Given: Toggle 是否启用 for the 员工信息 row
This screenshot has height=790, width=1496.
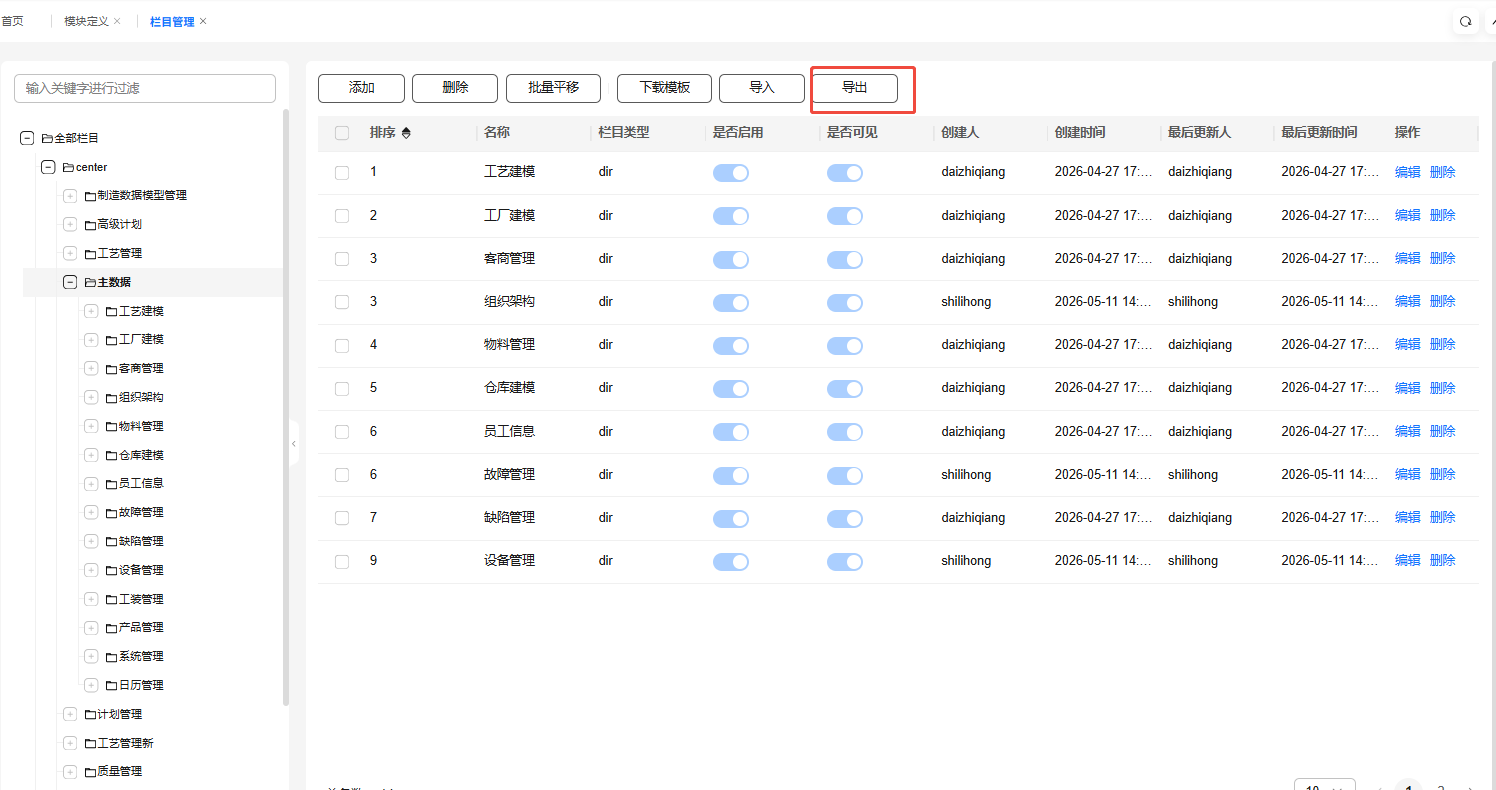Looking at the screenshot, I should 731,432.
